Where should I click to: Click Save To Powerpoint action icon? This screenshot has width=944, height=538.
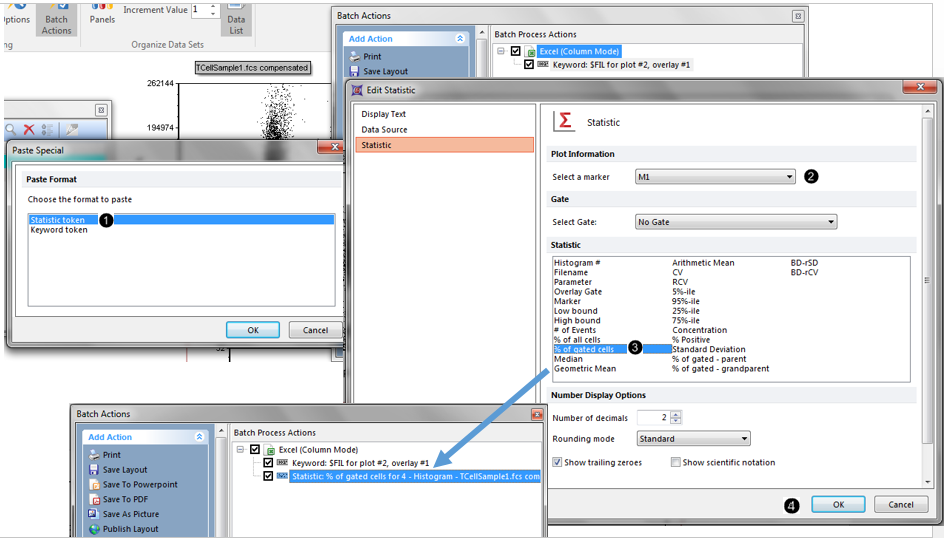(96, 484)
